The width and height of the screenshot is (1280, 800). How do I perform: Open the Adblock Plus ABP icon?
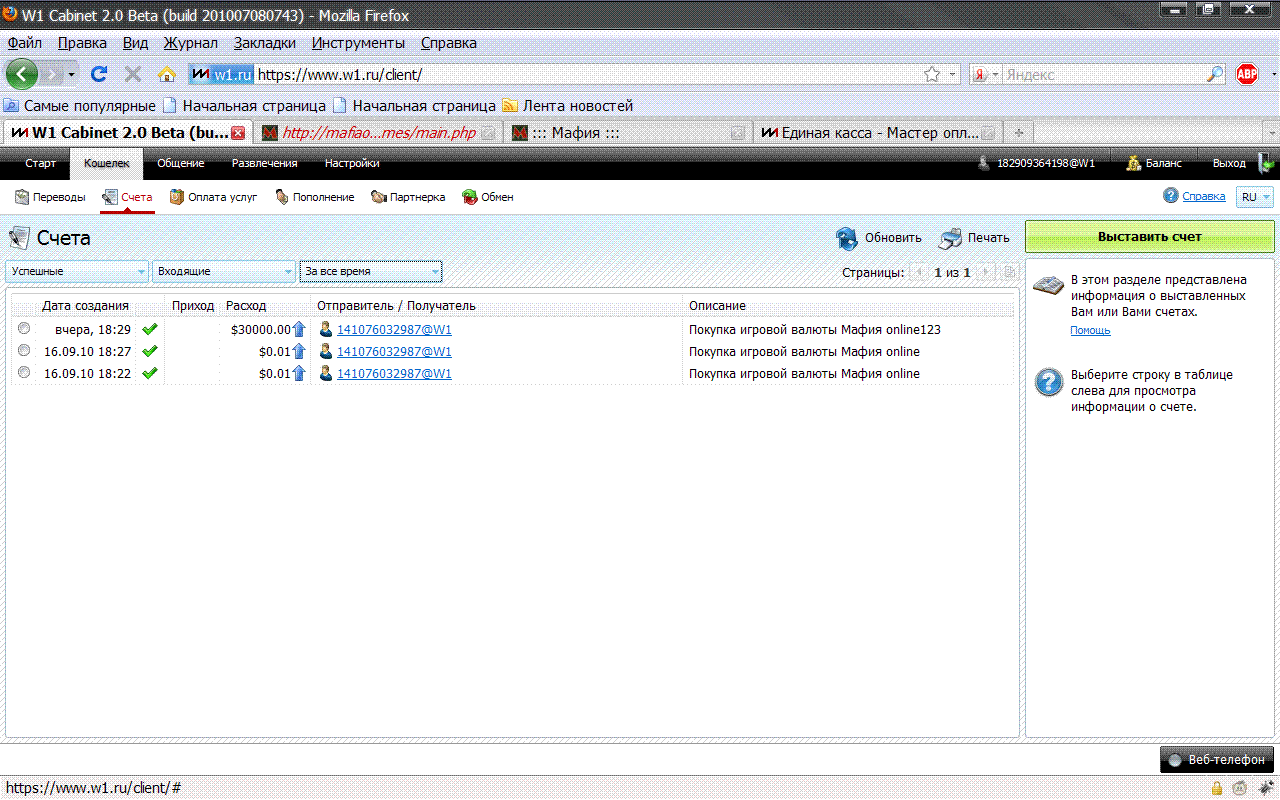1246,74
